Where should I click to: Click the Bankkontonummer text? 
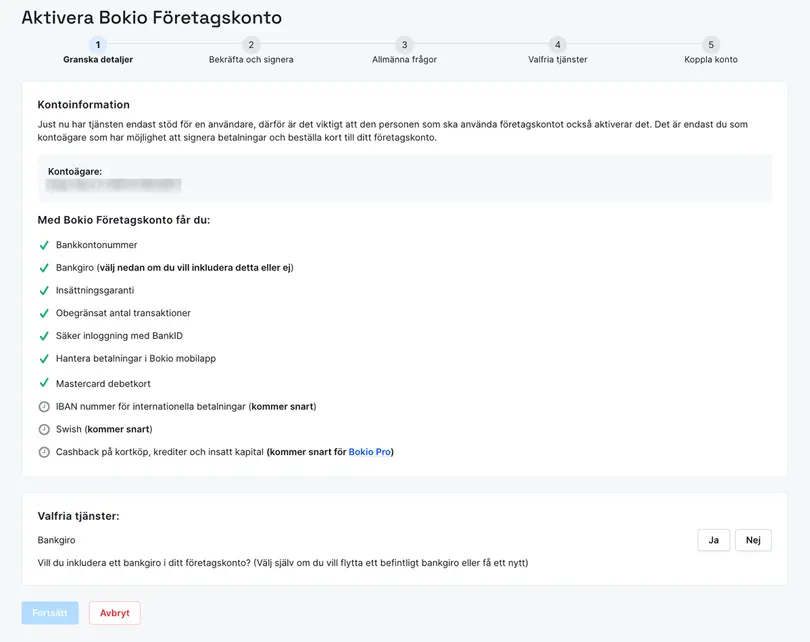point(97,245)
